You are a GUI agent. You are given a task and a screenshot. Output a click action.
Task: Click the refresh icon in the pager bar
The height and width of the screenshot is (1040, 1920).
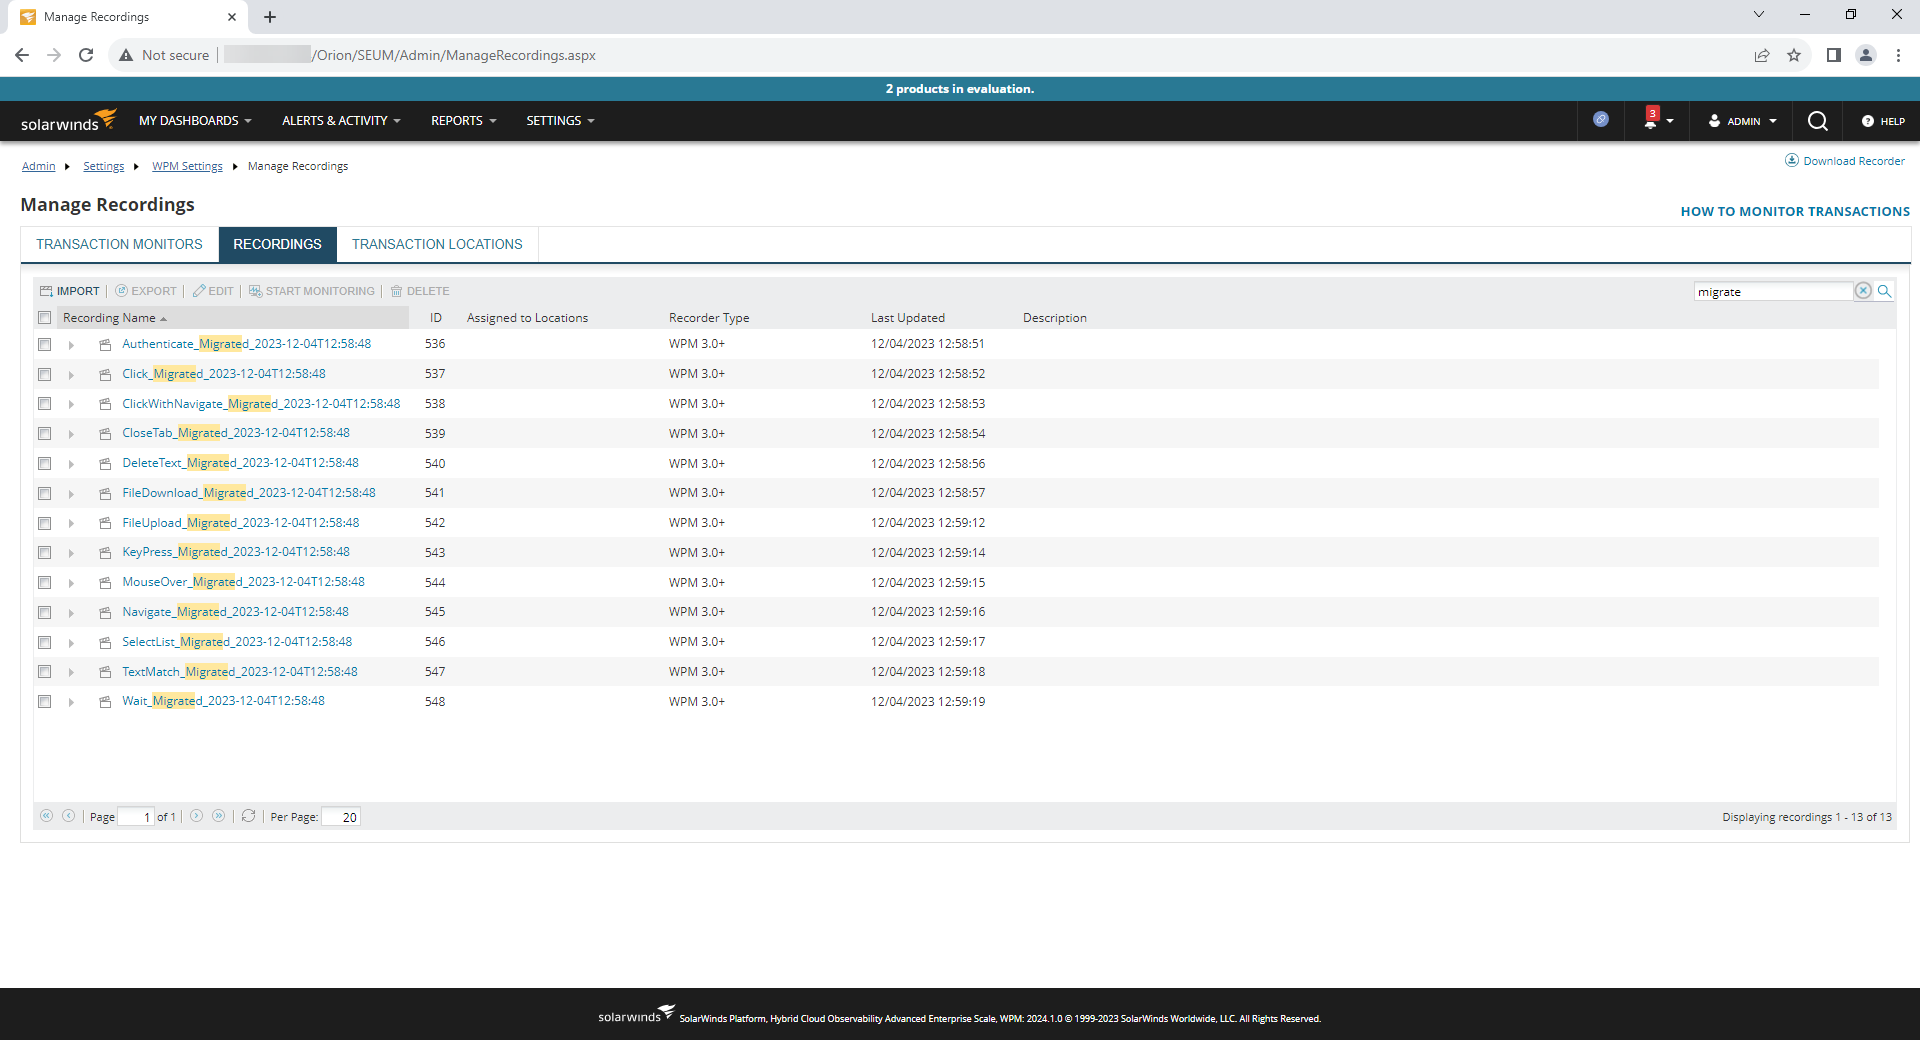point(248,817)
